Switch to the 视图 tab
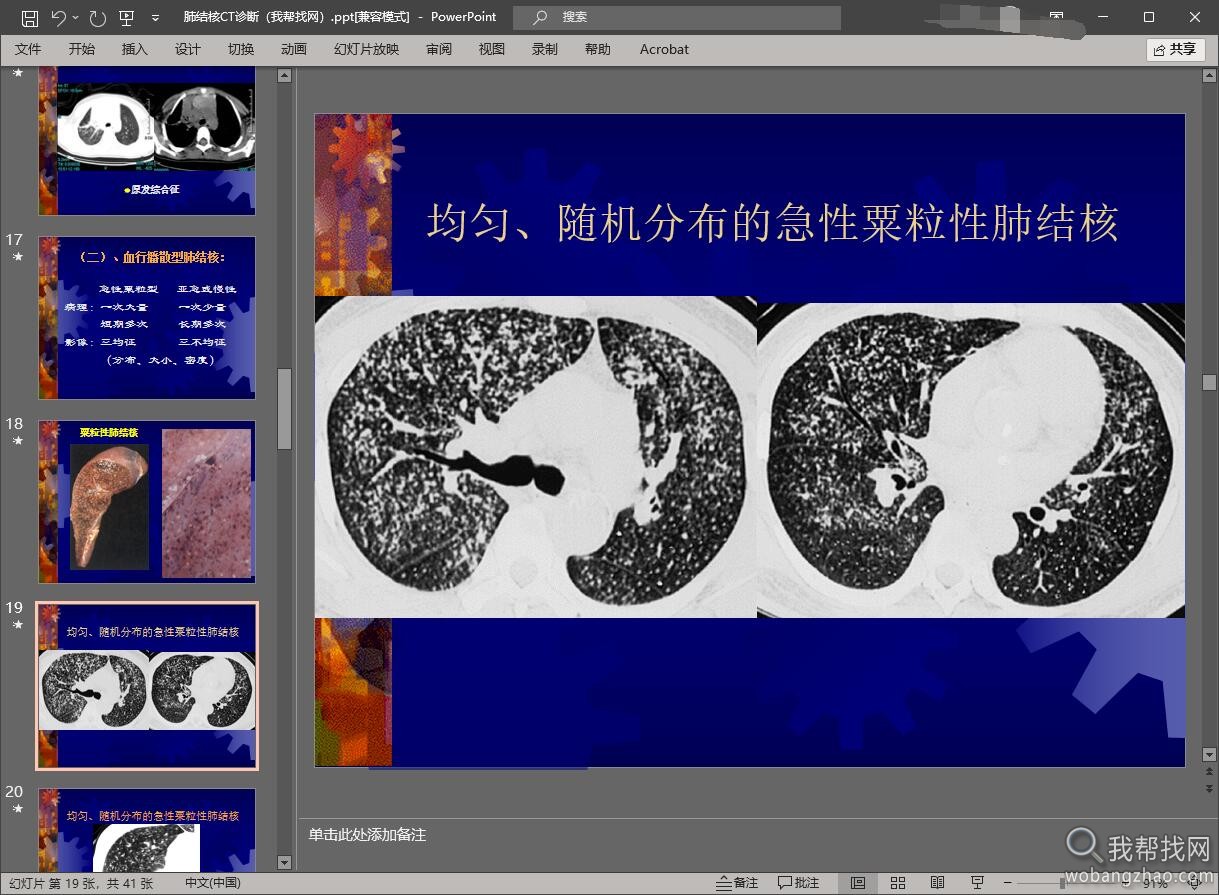This screenshot has width=1219, height=895. pos(491,49)
